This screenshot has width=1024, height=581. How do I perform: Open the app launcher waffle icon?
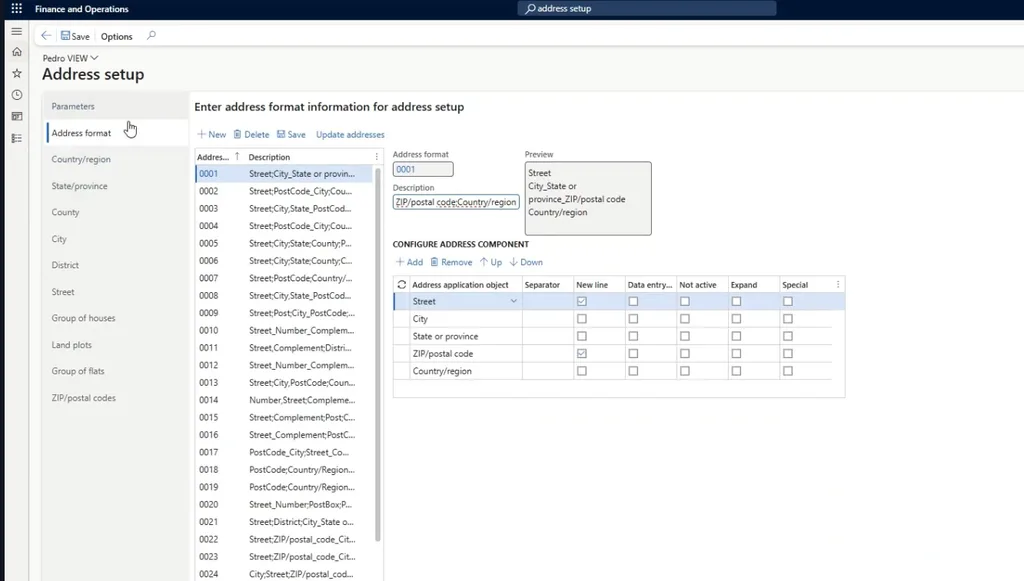point(17,8)
